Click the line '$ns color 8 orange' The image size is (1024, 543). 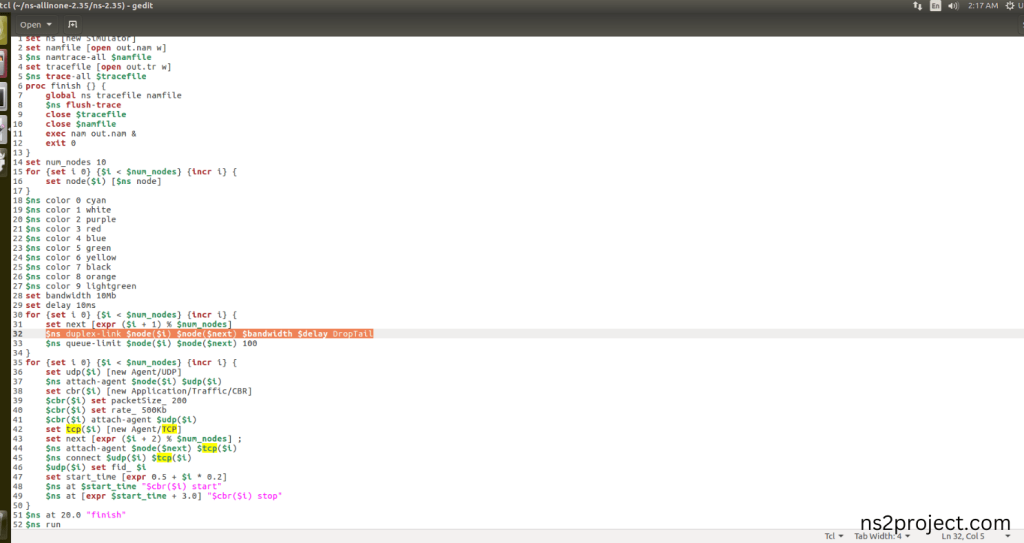point(71,276)
